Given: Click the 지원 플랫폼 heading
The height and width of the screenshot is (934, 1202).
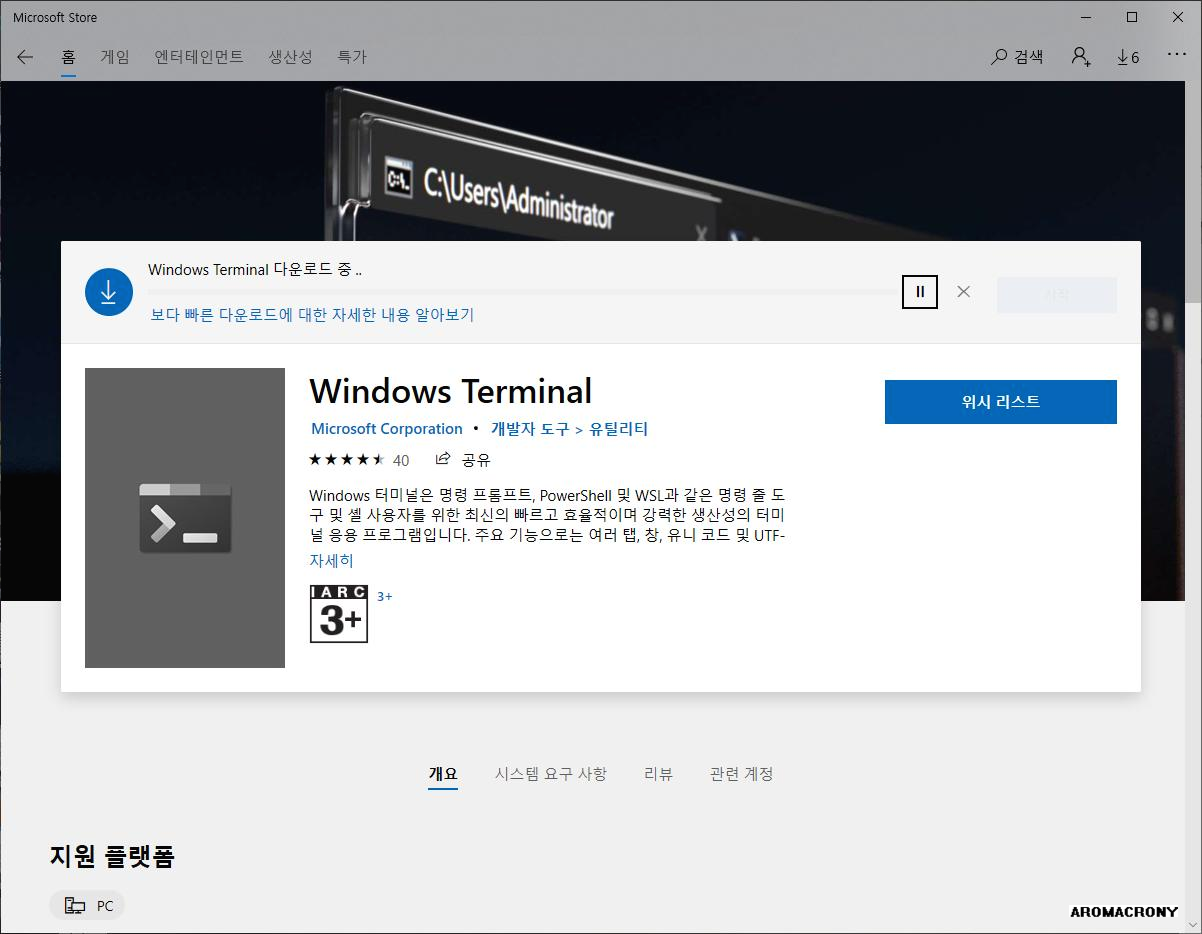Looking at the screenshot, I should [112, 856].
